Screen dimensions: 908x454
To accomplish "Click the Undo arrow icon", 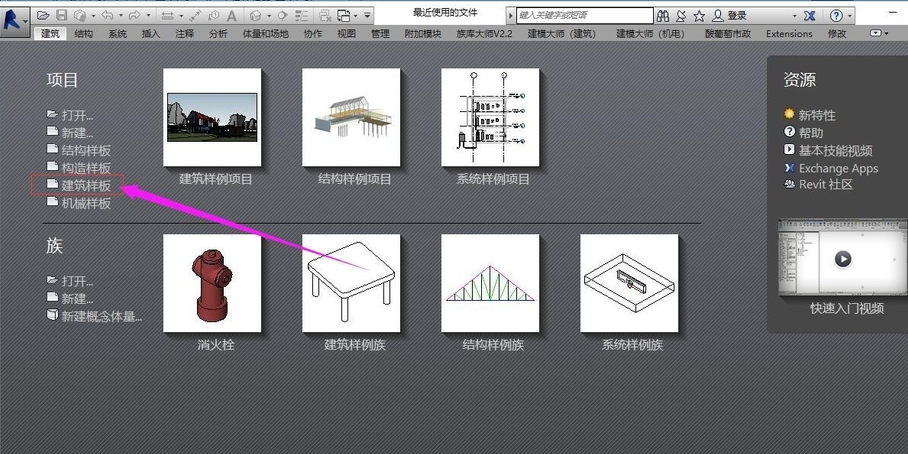I will pyautogui.click(x=107, y=15).
